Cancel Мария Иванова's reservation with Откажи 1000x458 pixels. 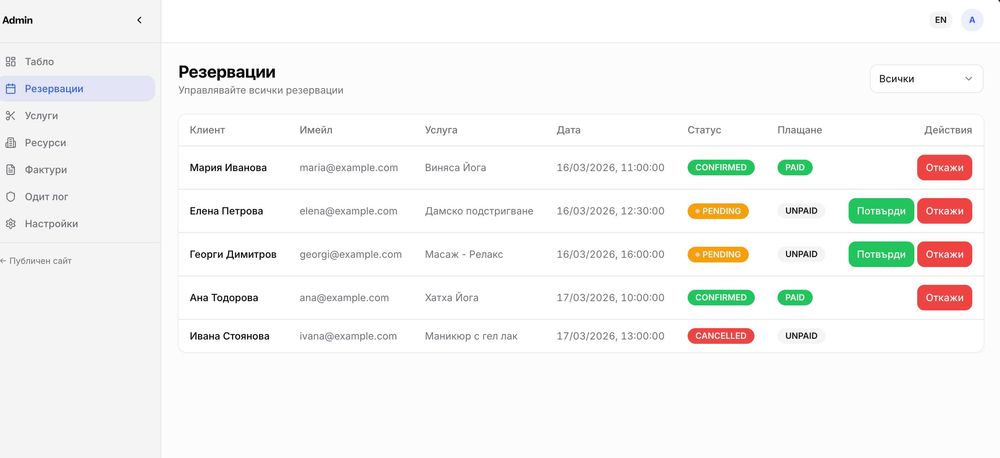tap(945, 168)
